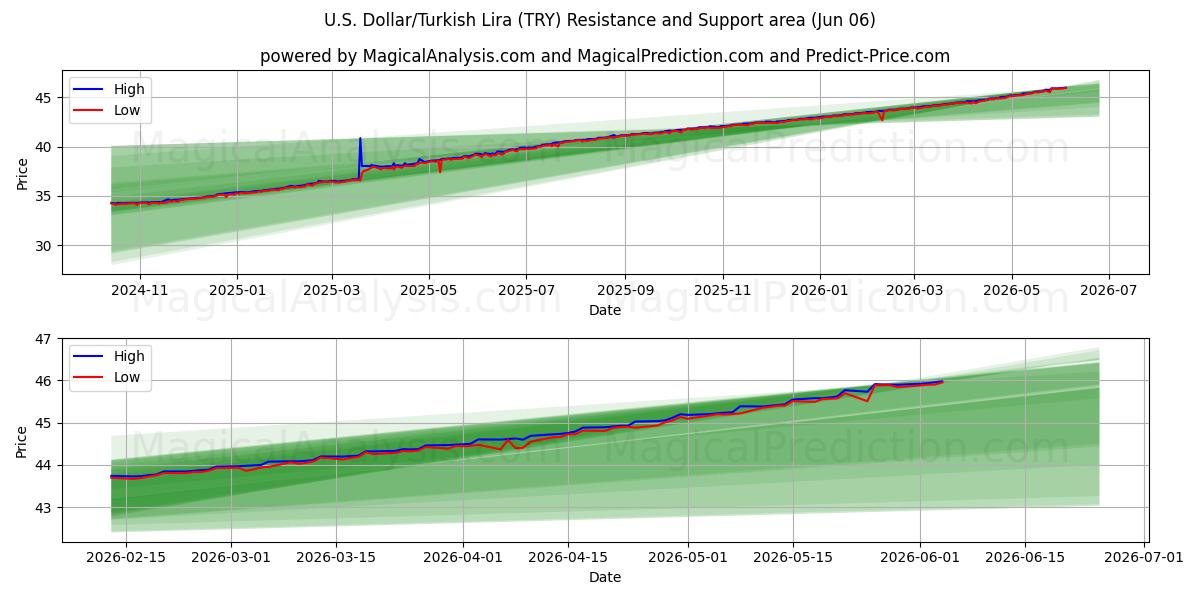Click the 'Date' axis label under top chart
The height and width of the screenshot is (600, 1200).
coord(605,310)
